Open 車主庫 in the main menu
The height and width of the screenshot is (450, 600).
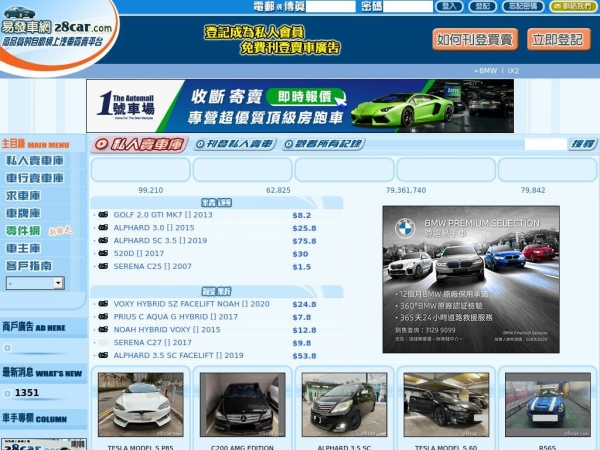point(23,248)
